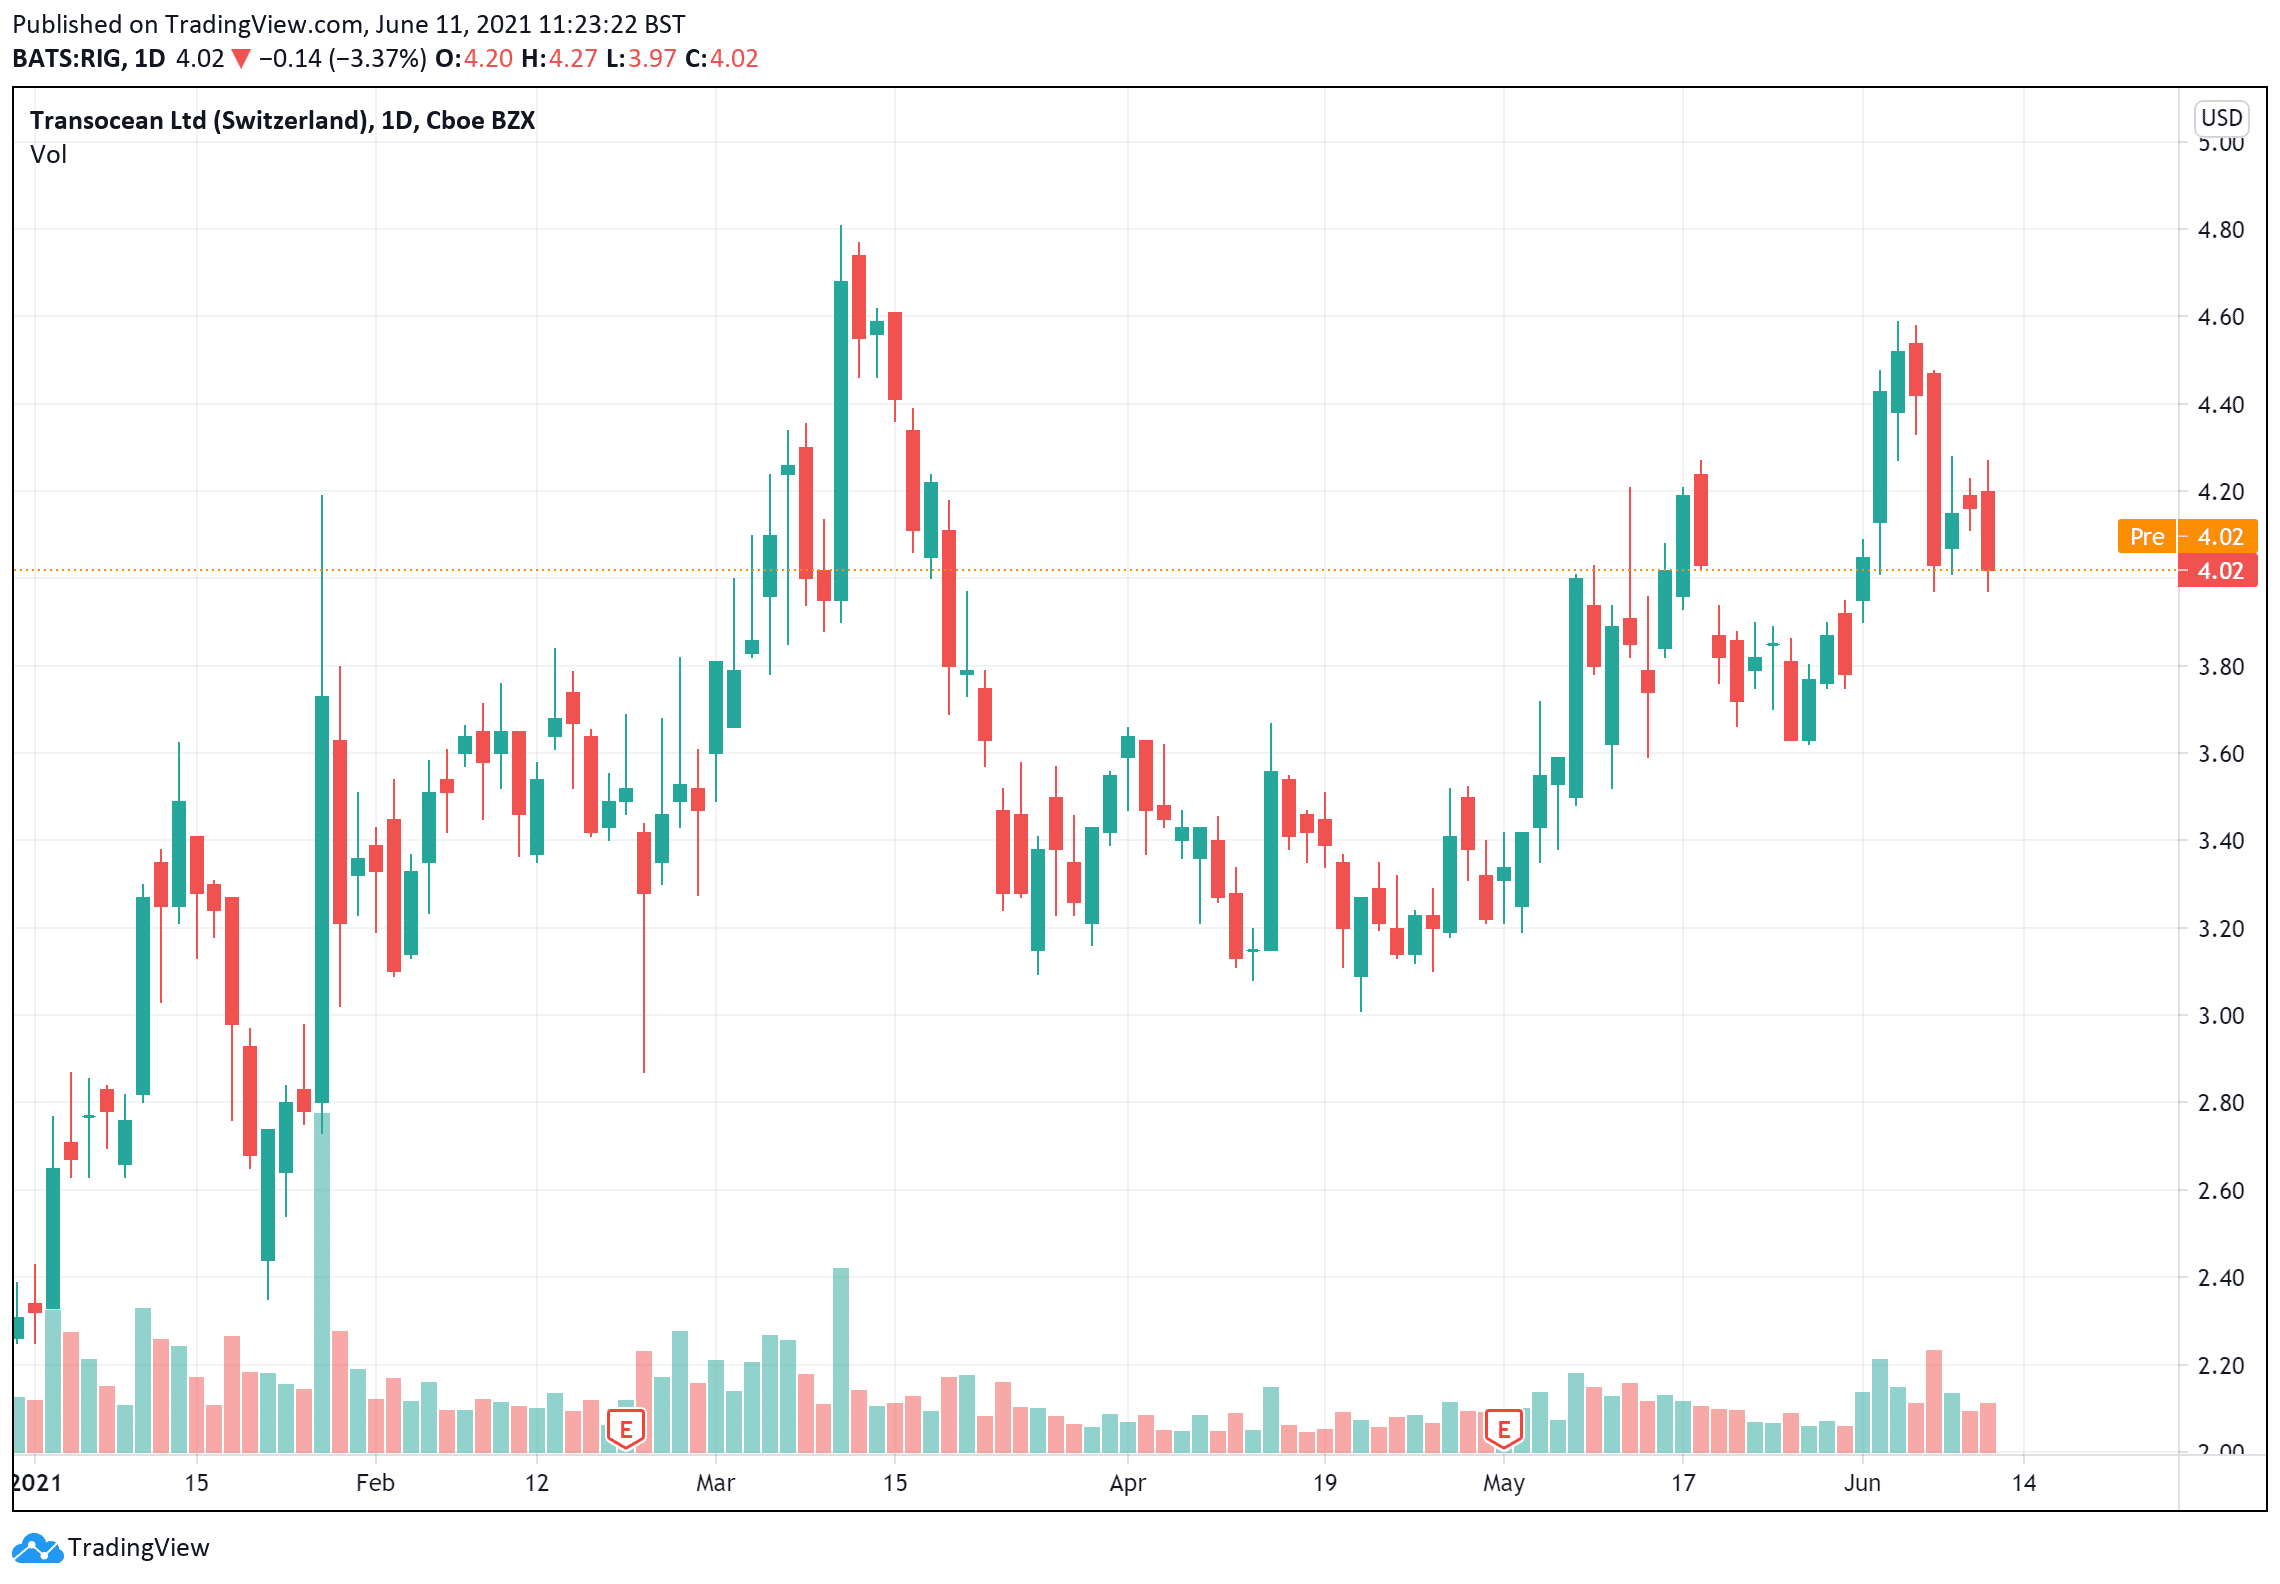Click the red down triangle change icon
This screenshot has height=1584, width=2280.
click(240, 59)
